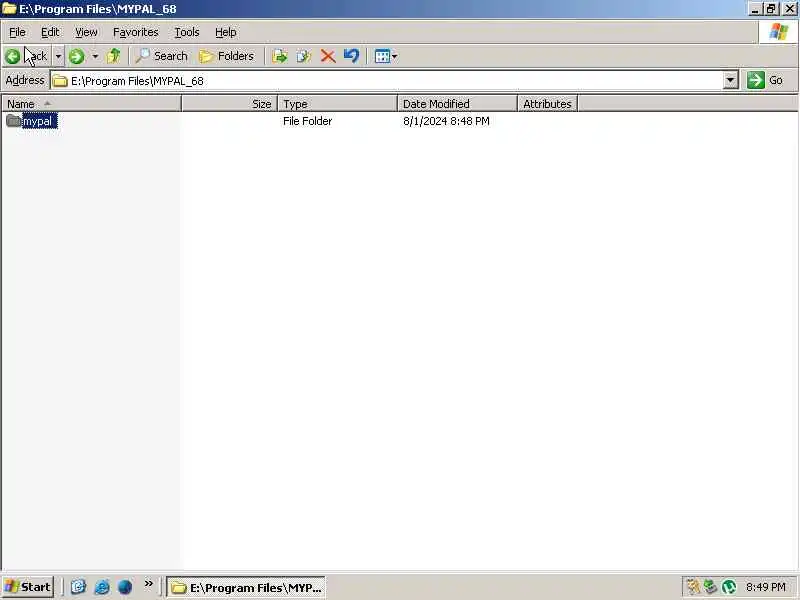Click the folder icon in the address bar
Screen dimensions: 800x600
click(61, 81)
